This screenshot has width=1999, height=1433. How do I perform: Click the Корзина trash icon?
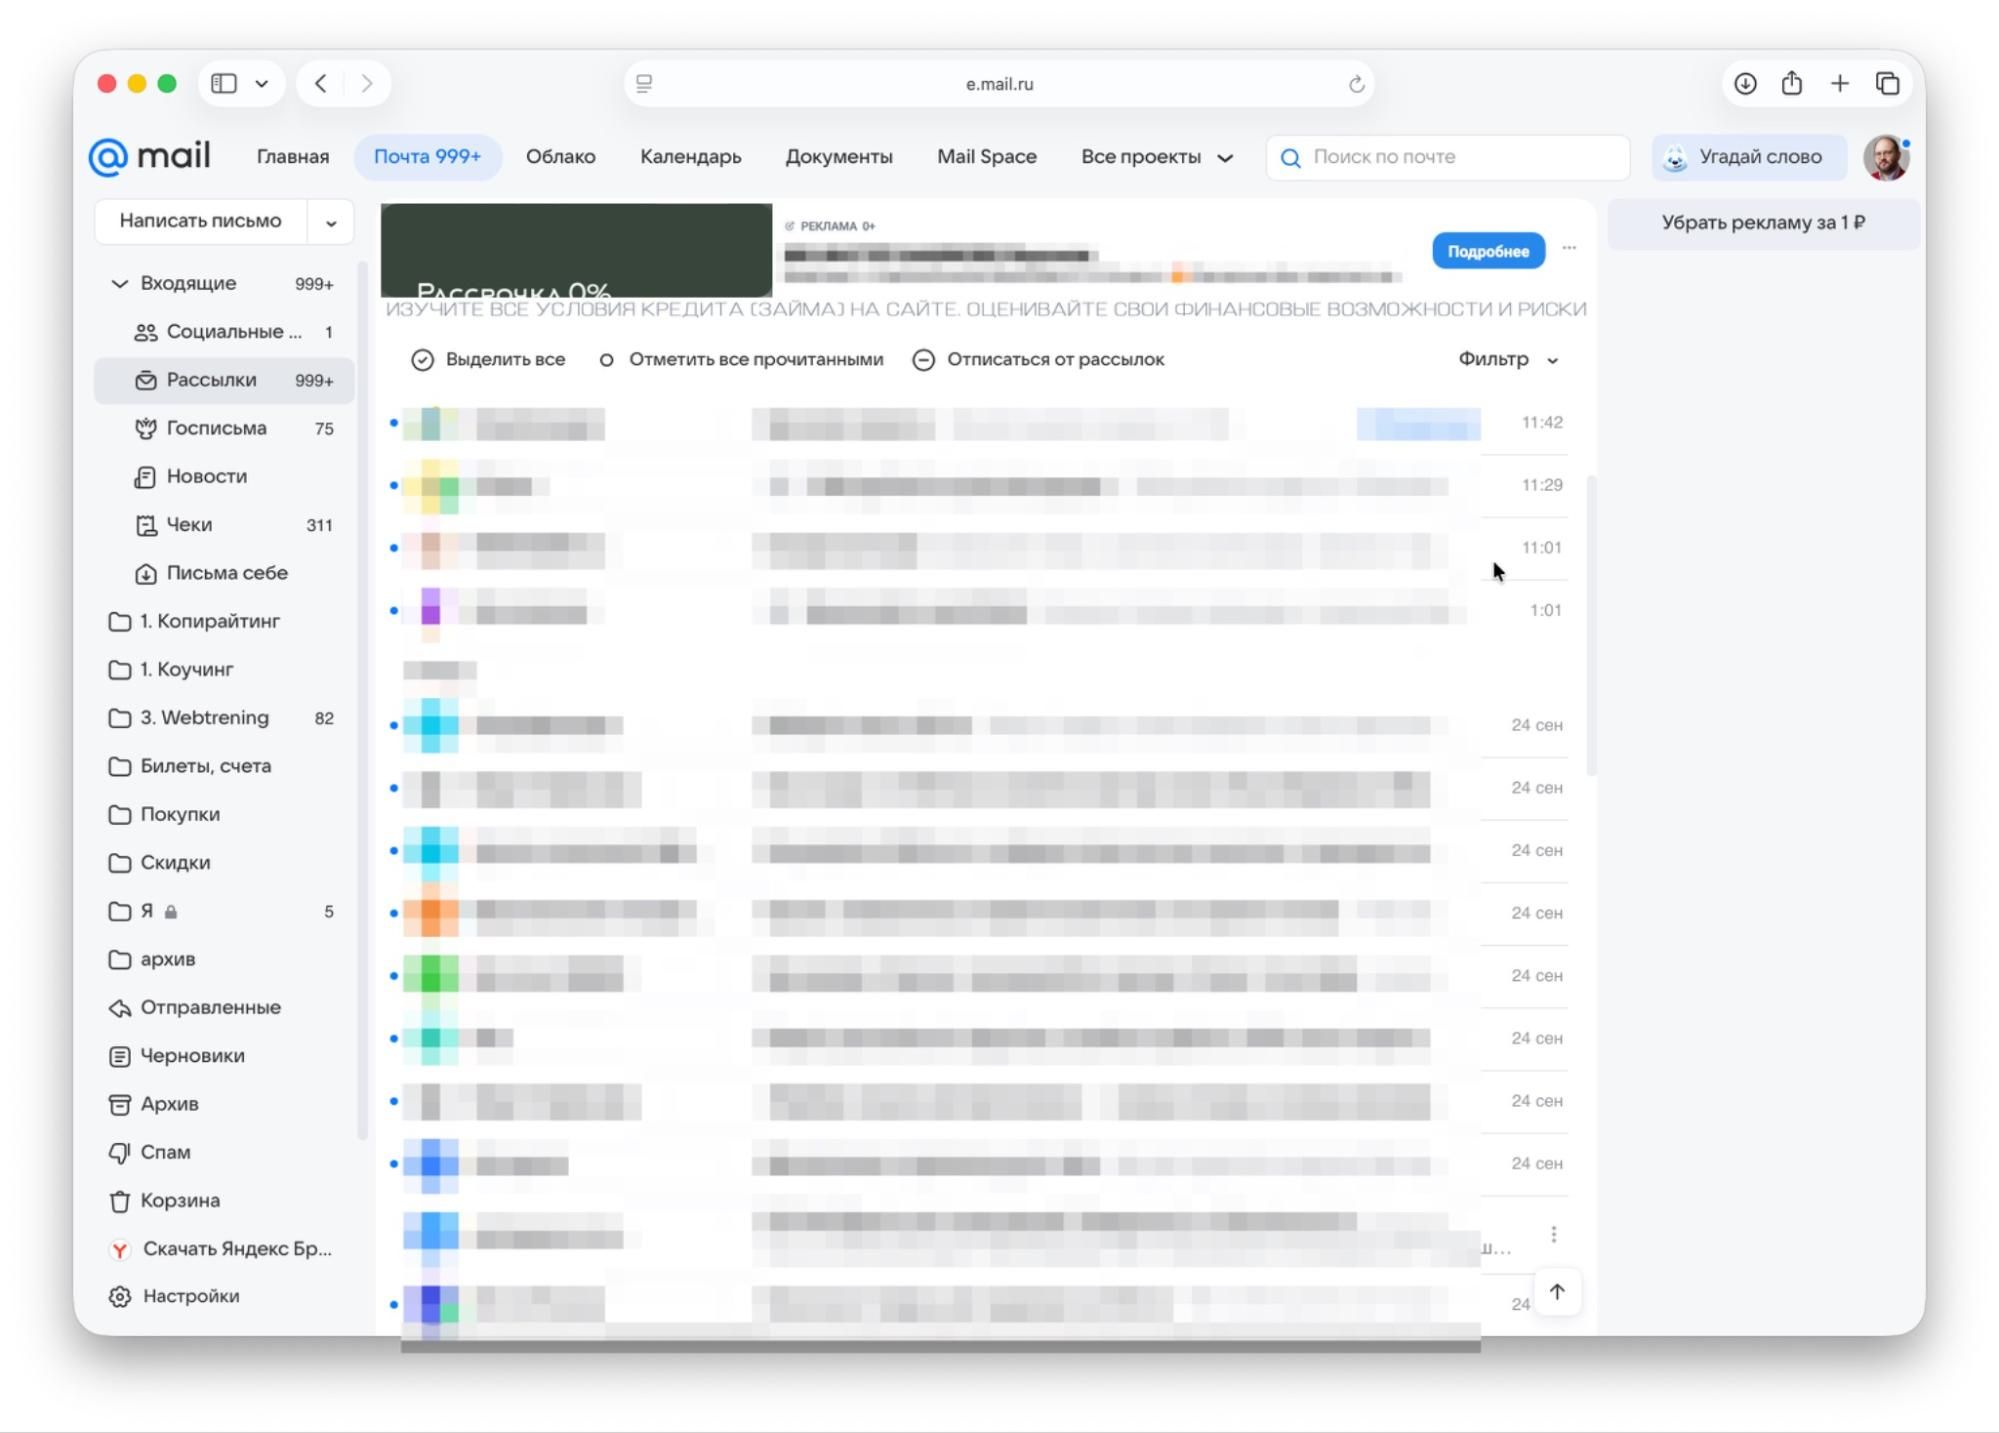point(120,1201)
